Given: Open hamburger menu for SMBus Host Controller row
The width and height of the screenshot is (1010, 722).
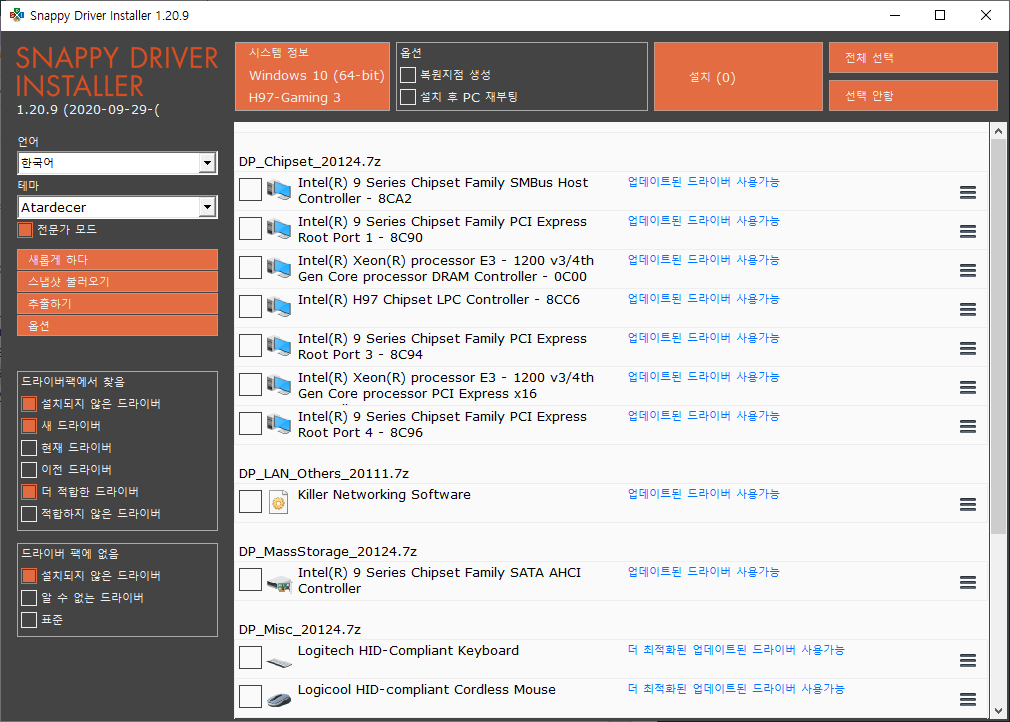Looking at the screenshot, I should pyautogui.click(x=967, y=192).
